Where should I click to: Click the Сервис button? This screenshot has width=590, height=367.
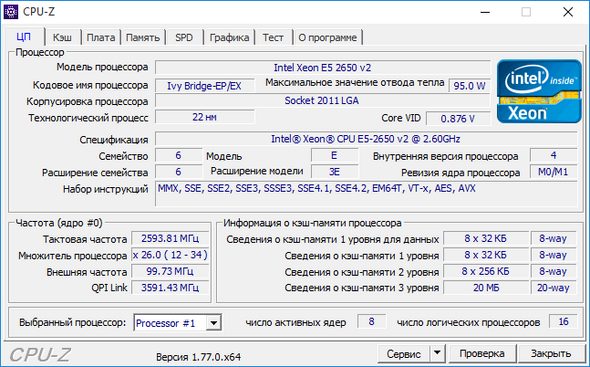coord(404,353)
